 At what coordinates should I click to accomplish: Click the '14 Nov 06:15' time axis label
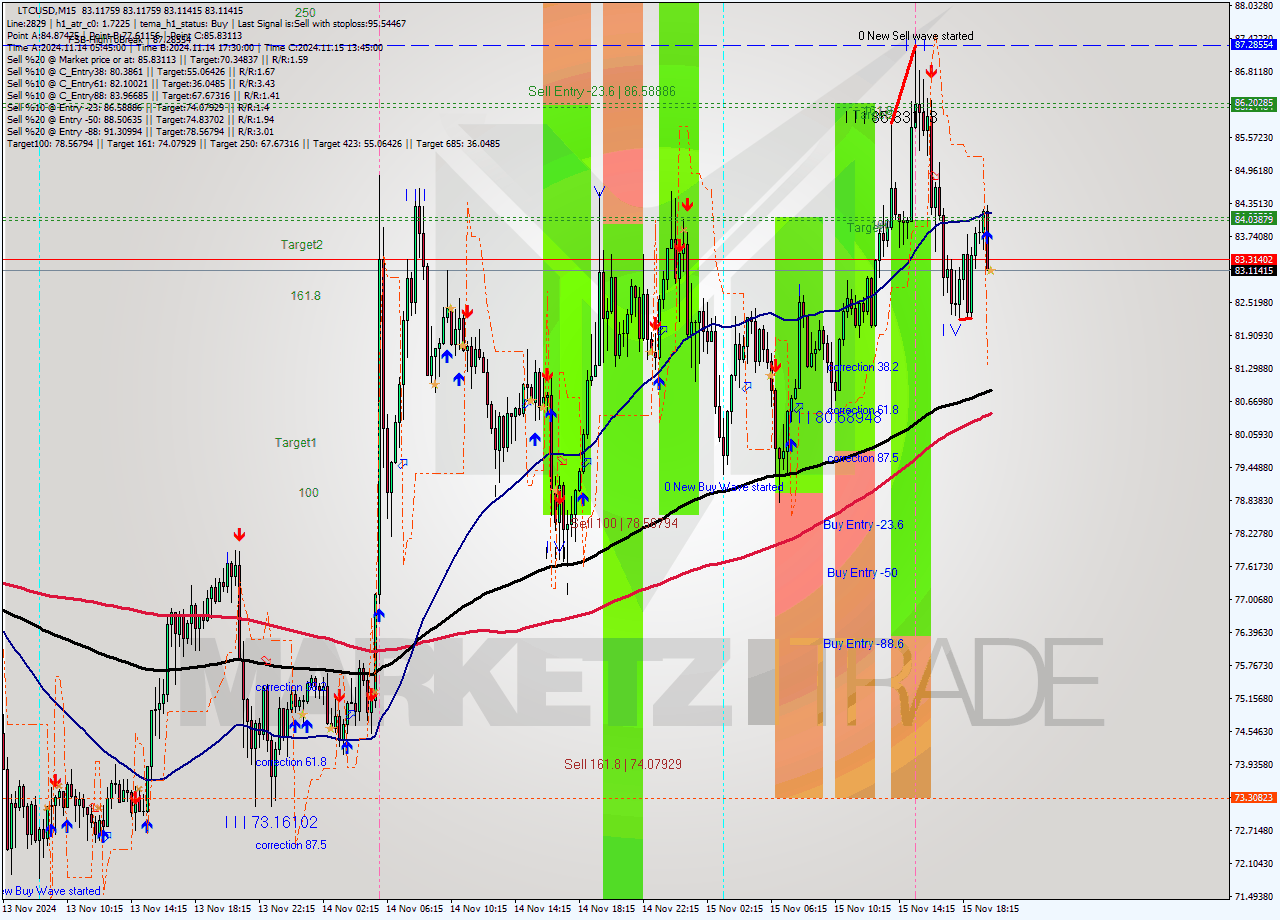[x=413, y=909]
